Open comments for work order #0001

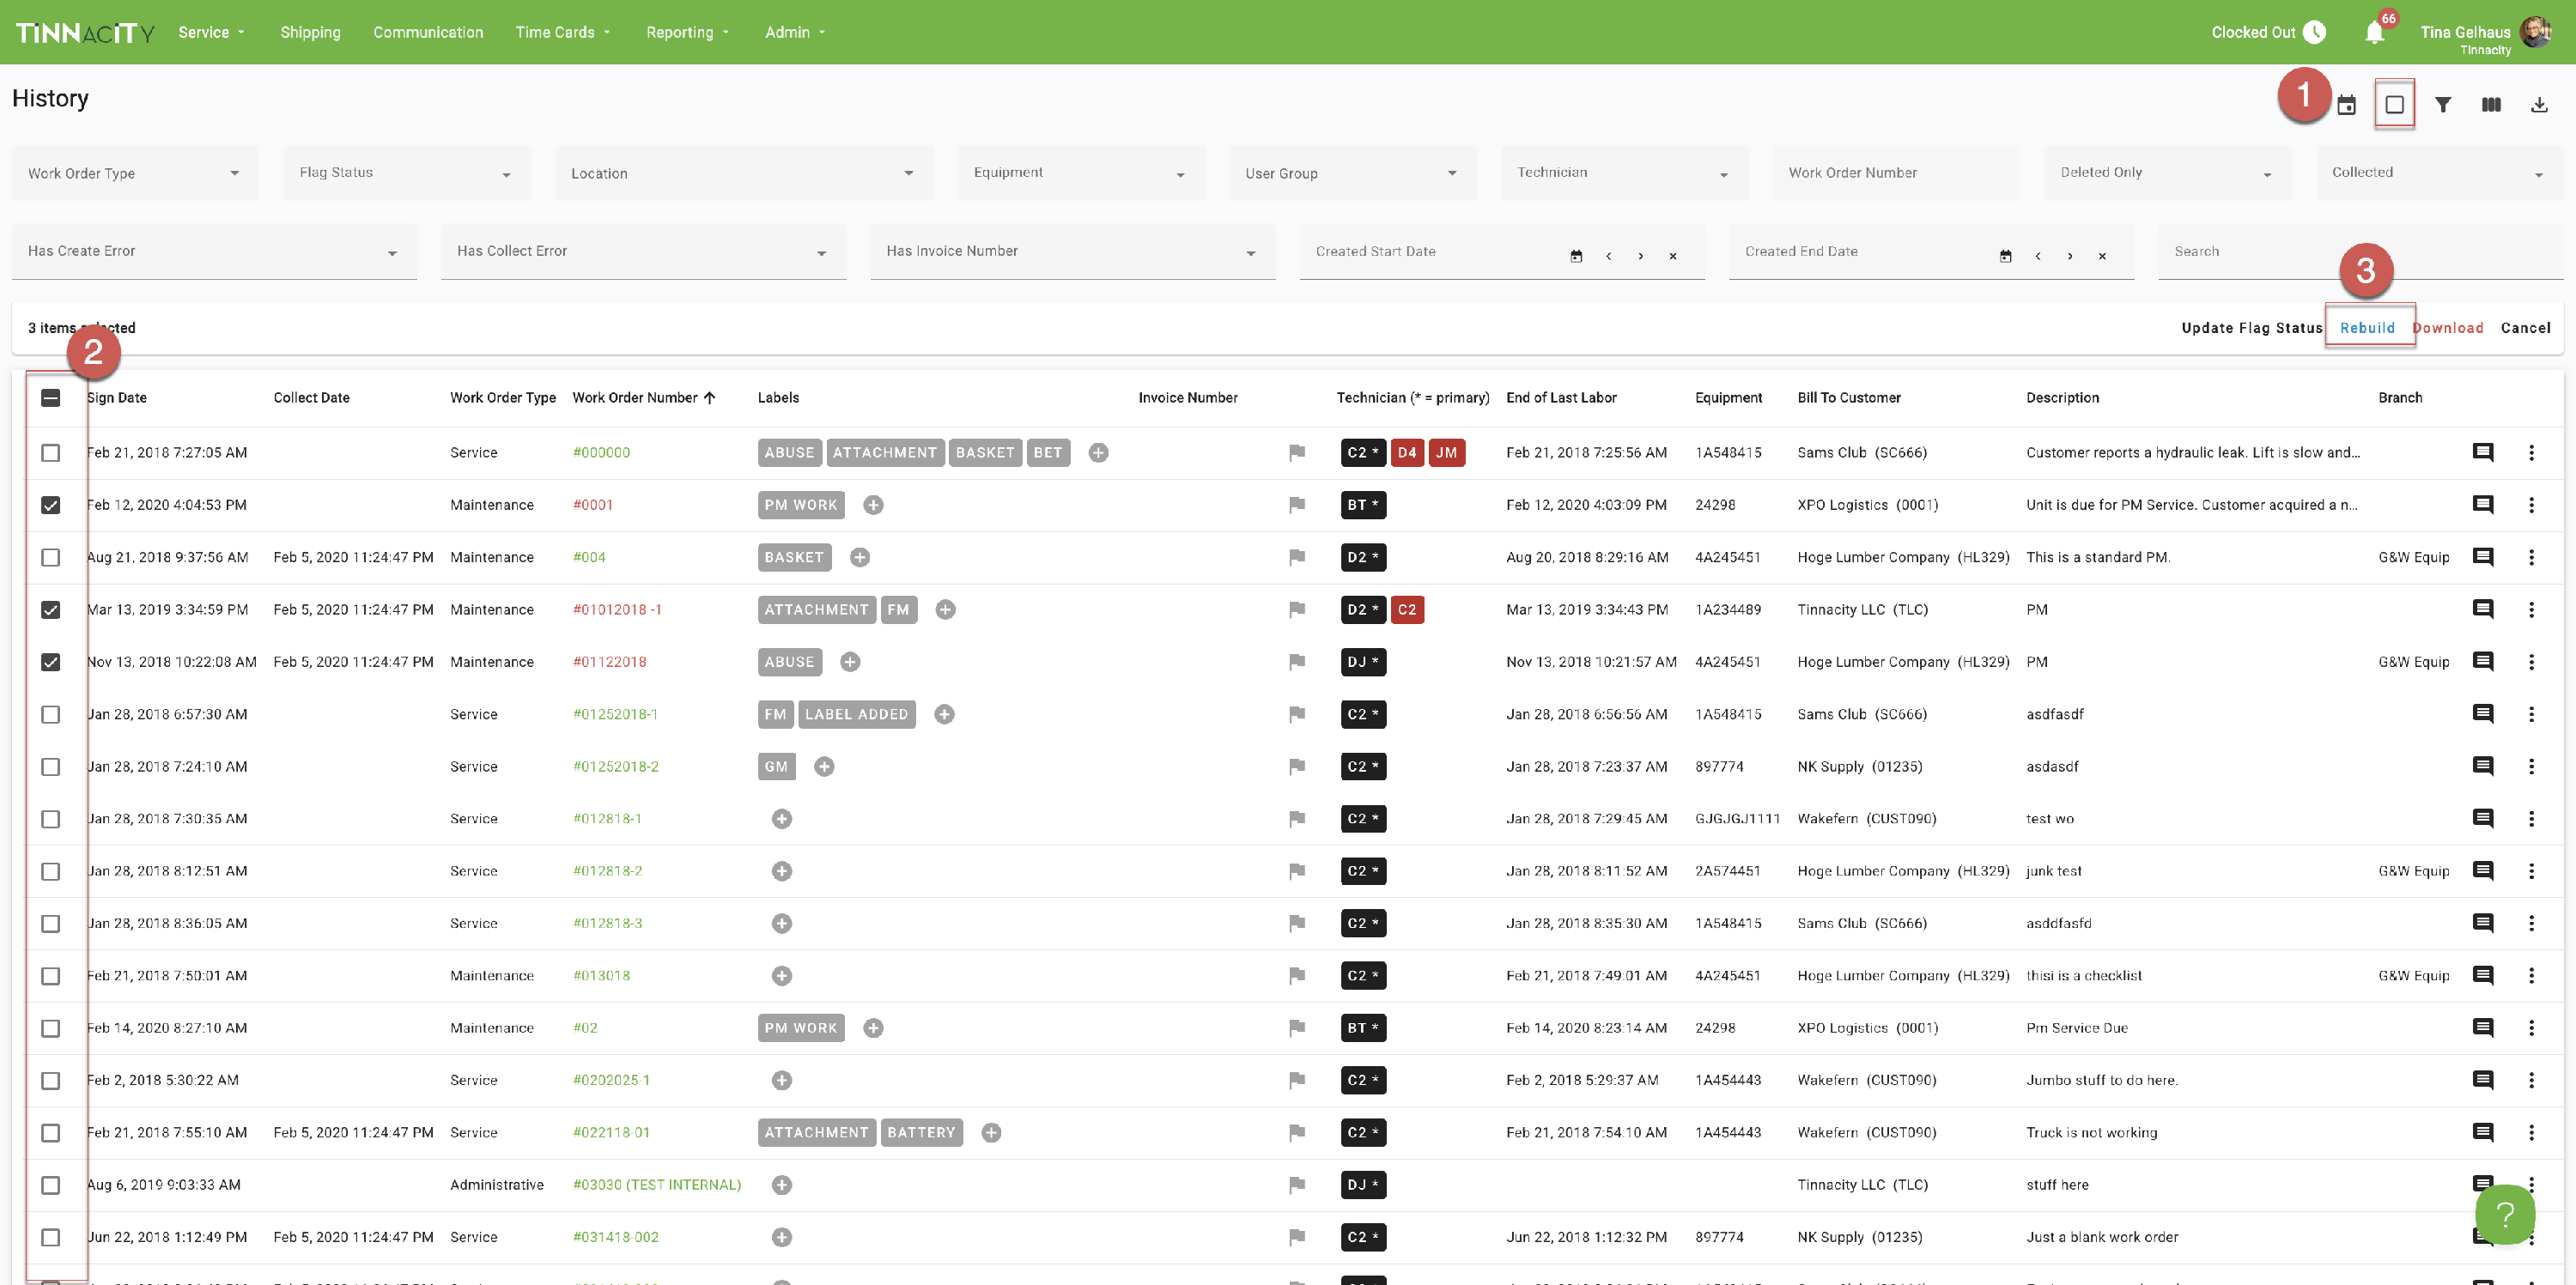[2482, 505]
